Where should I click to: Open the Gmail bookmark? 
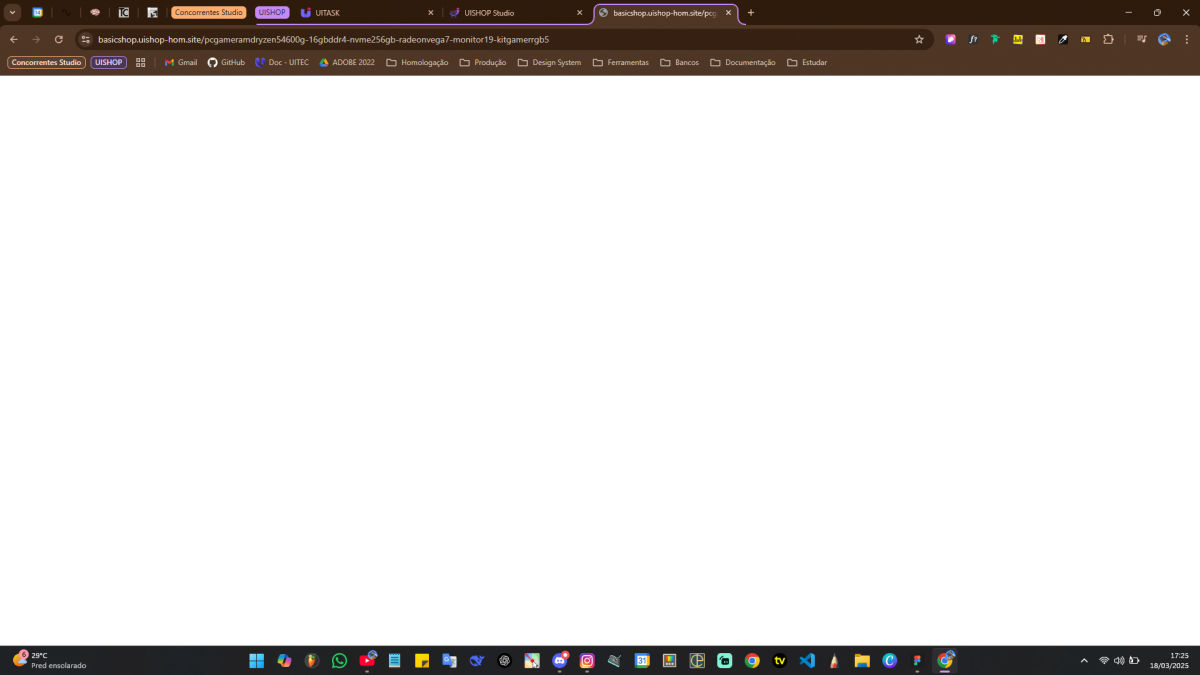[181, 62]
